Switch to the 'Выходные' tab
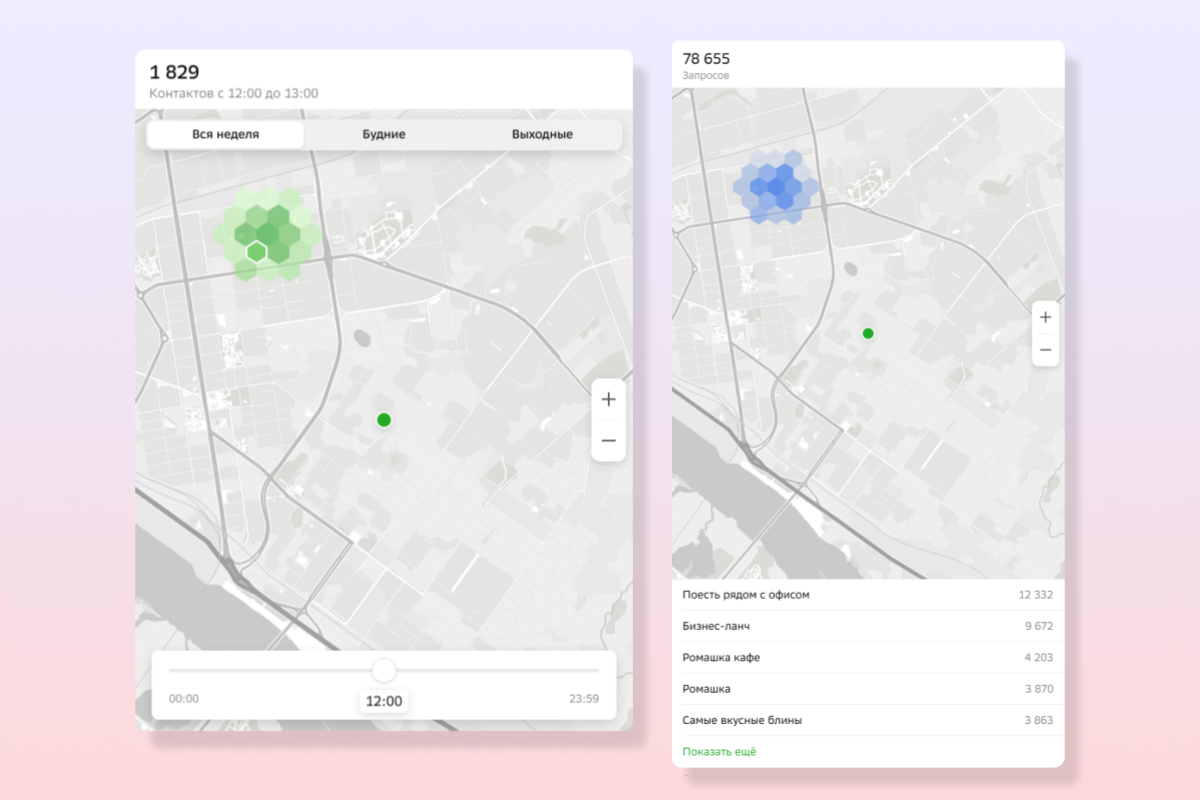 tap(542, 134)
